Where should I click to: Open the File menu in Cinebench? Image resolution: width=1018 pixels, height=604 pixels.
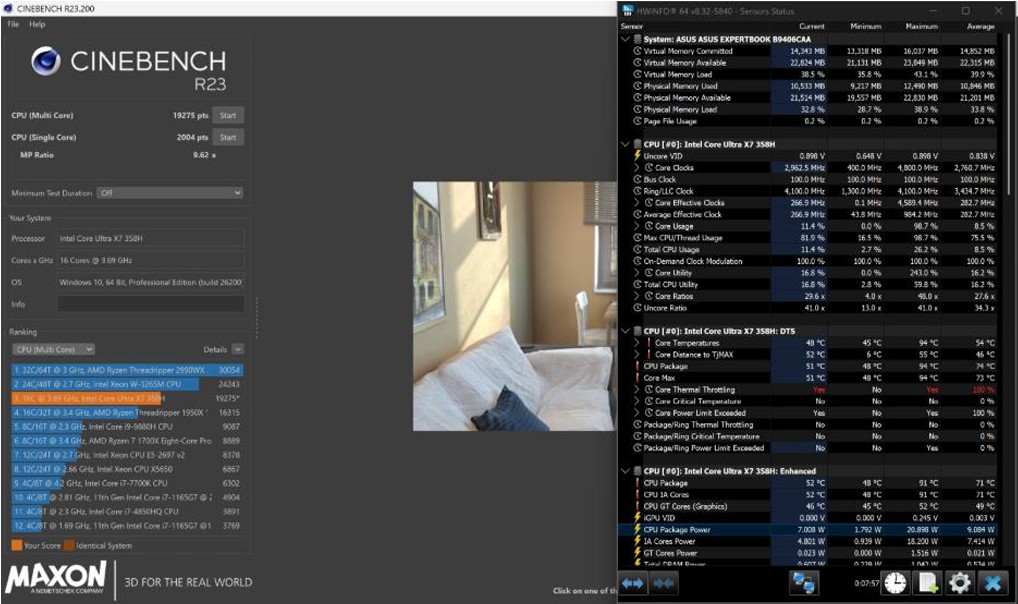click(x=14, y=24)
